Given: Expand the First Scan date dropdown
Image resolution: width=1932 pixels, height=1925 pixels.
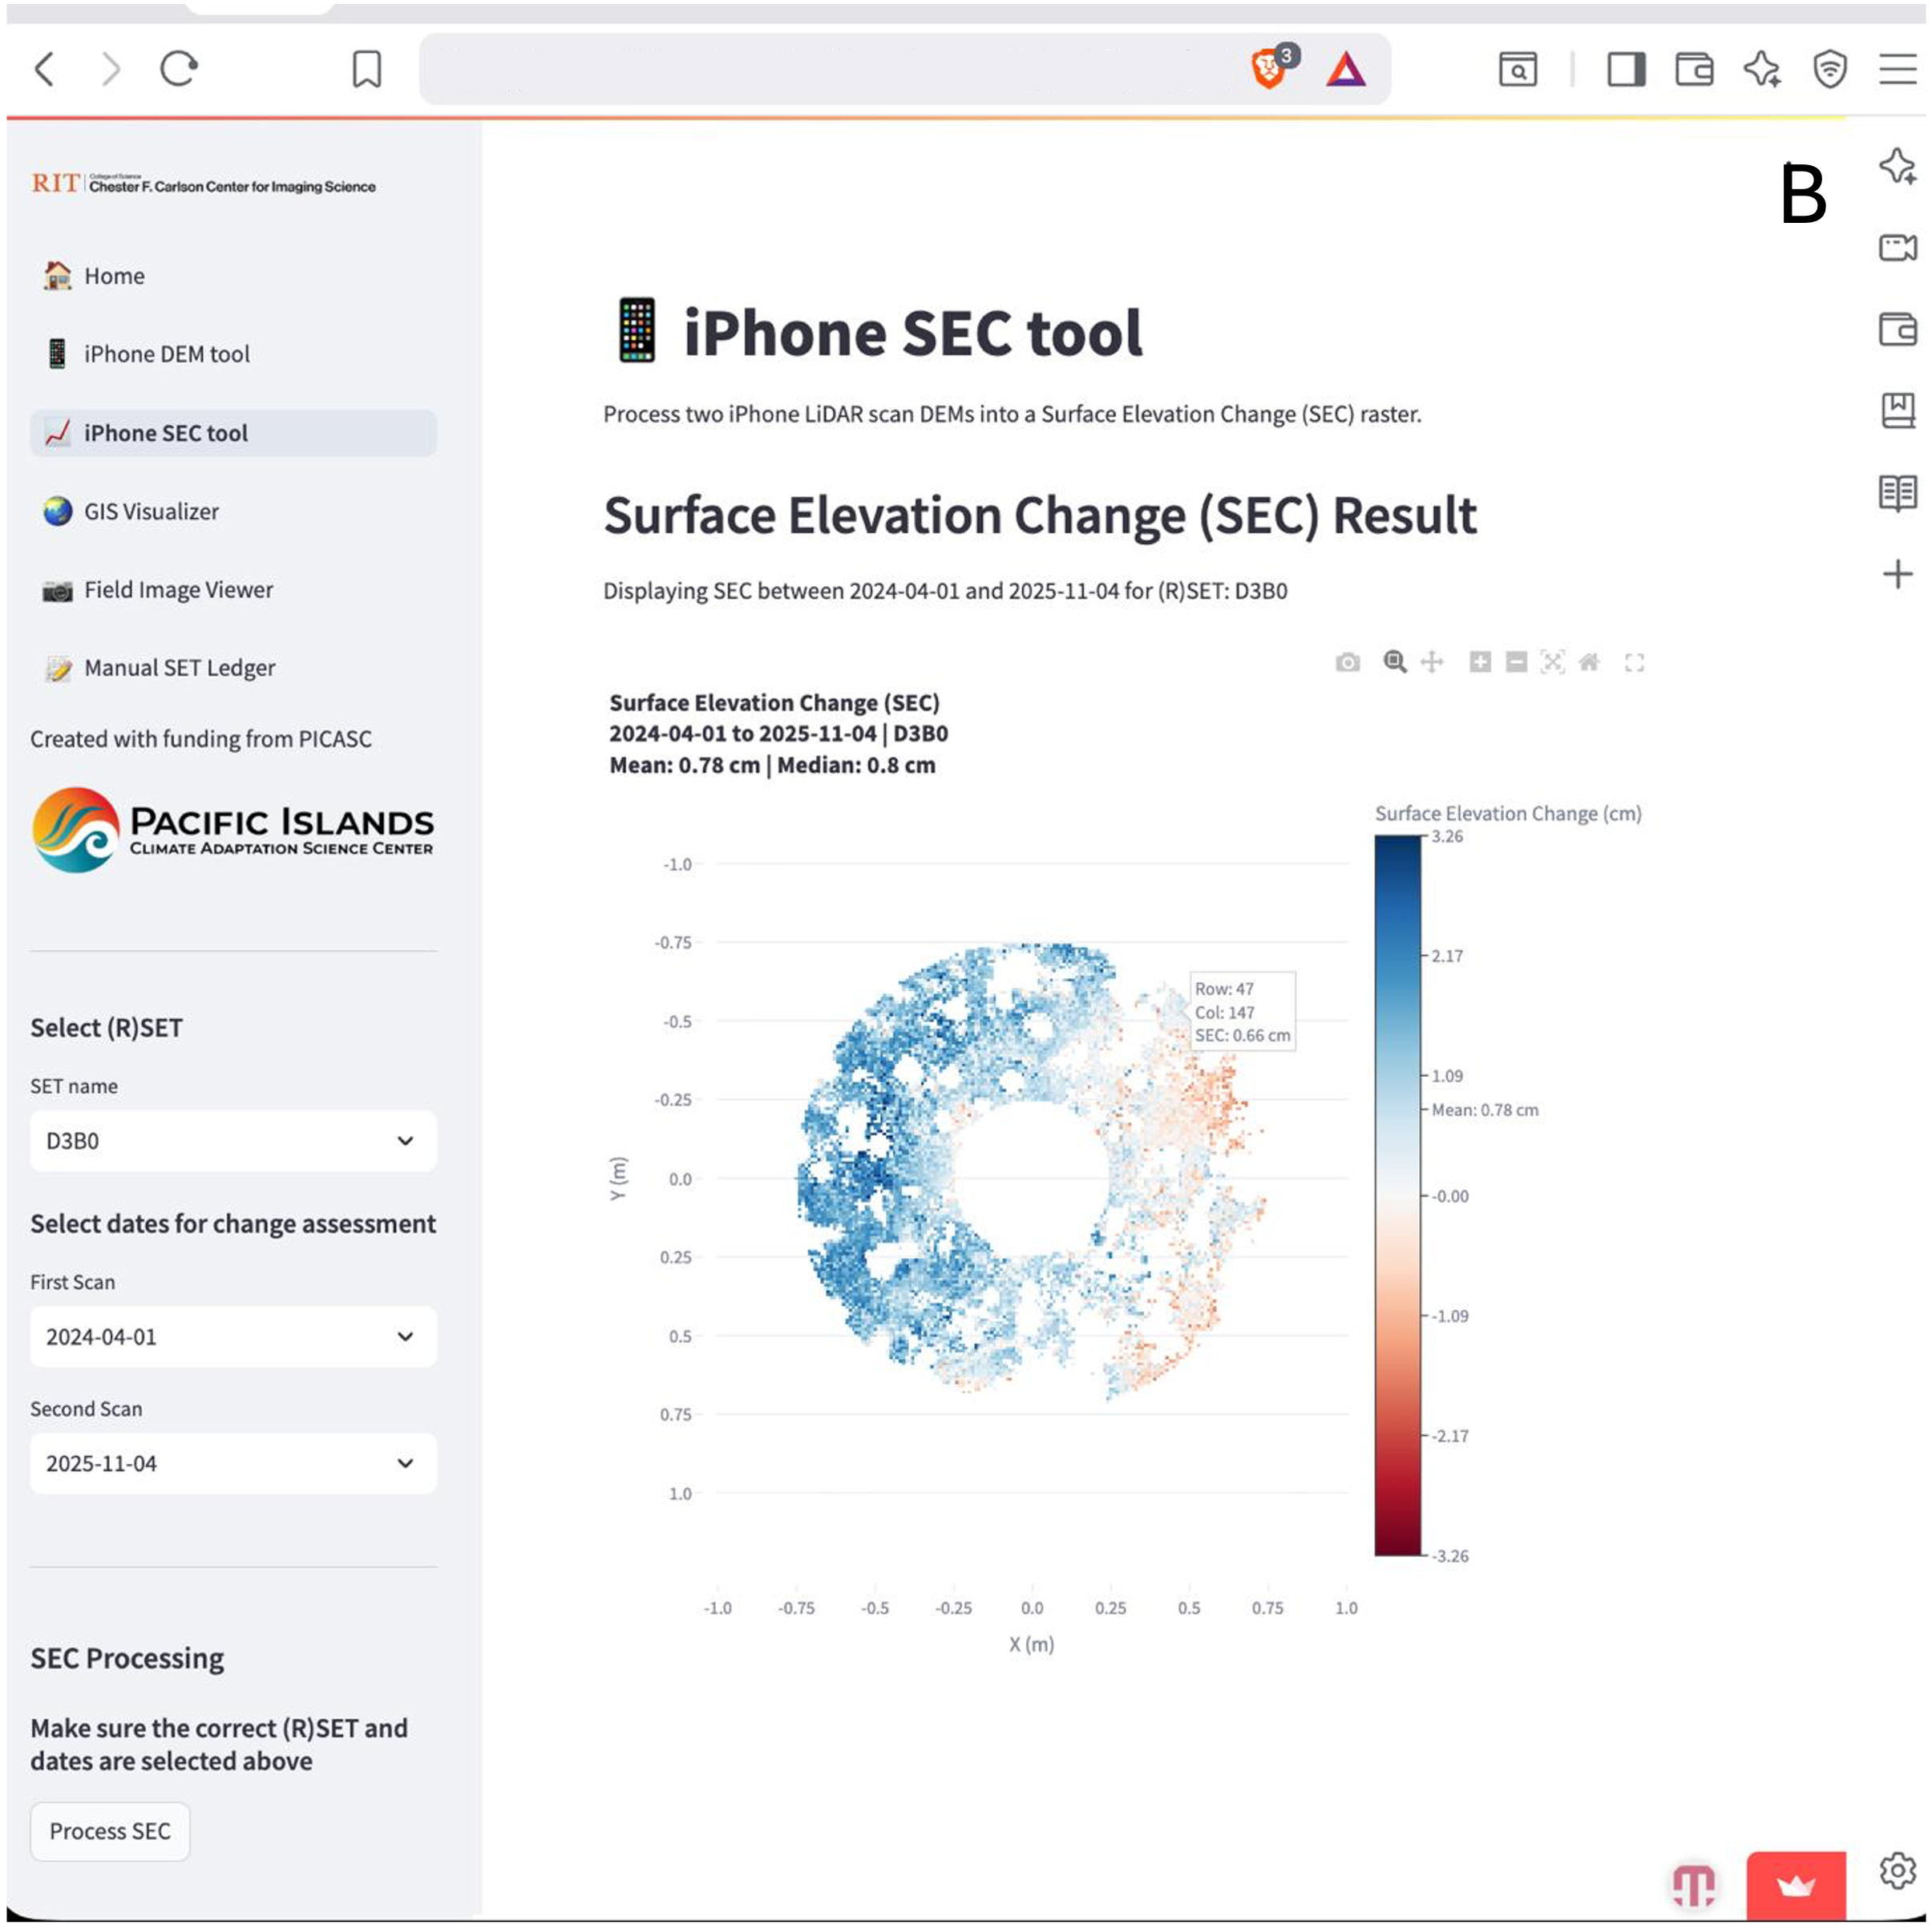Looking at the screenshot, I should click(x=233, y=1336).
